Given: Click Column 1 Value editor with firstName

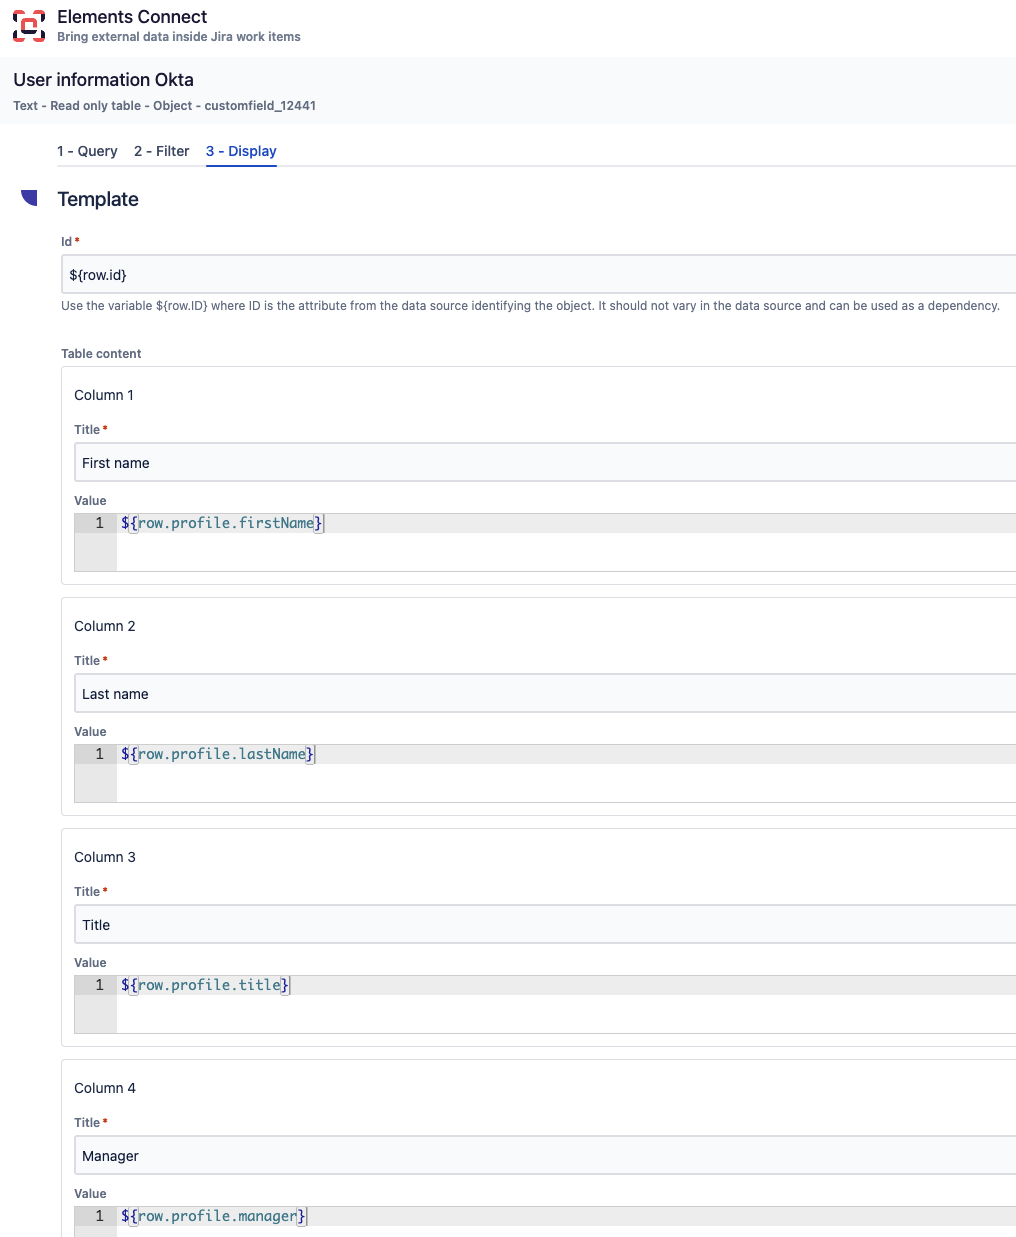Looking at the screenshot, I should (545, 542).
